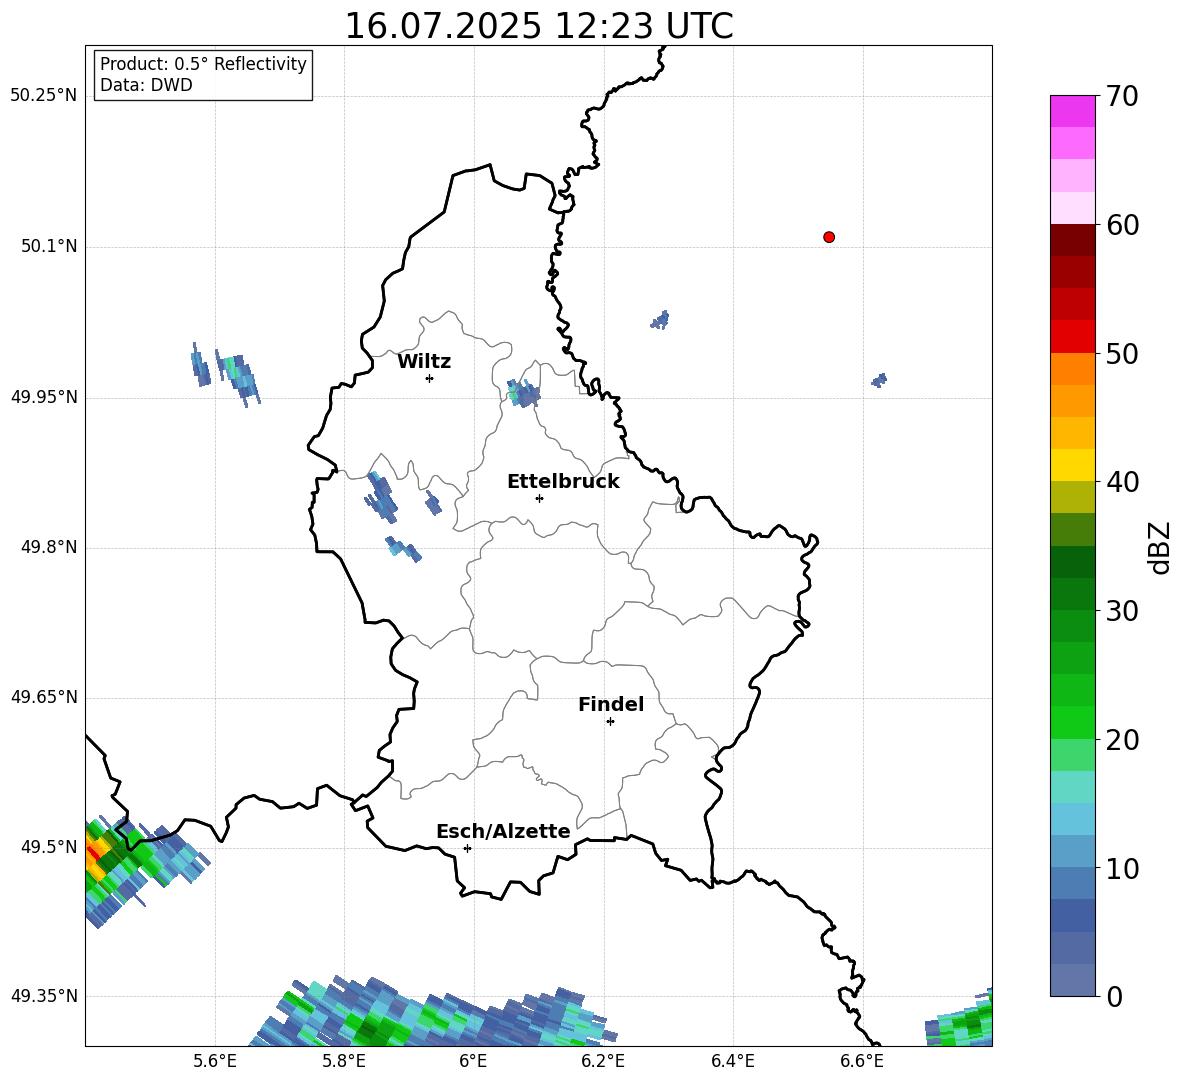The width and height of the screenshot is (1184, 1081).
Task: Click the Findel station label
Action: point(611,704)
